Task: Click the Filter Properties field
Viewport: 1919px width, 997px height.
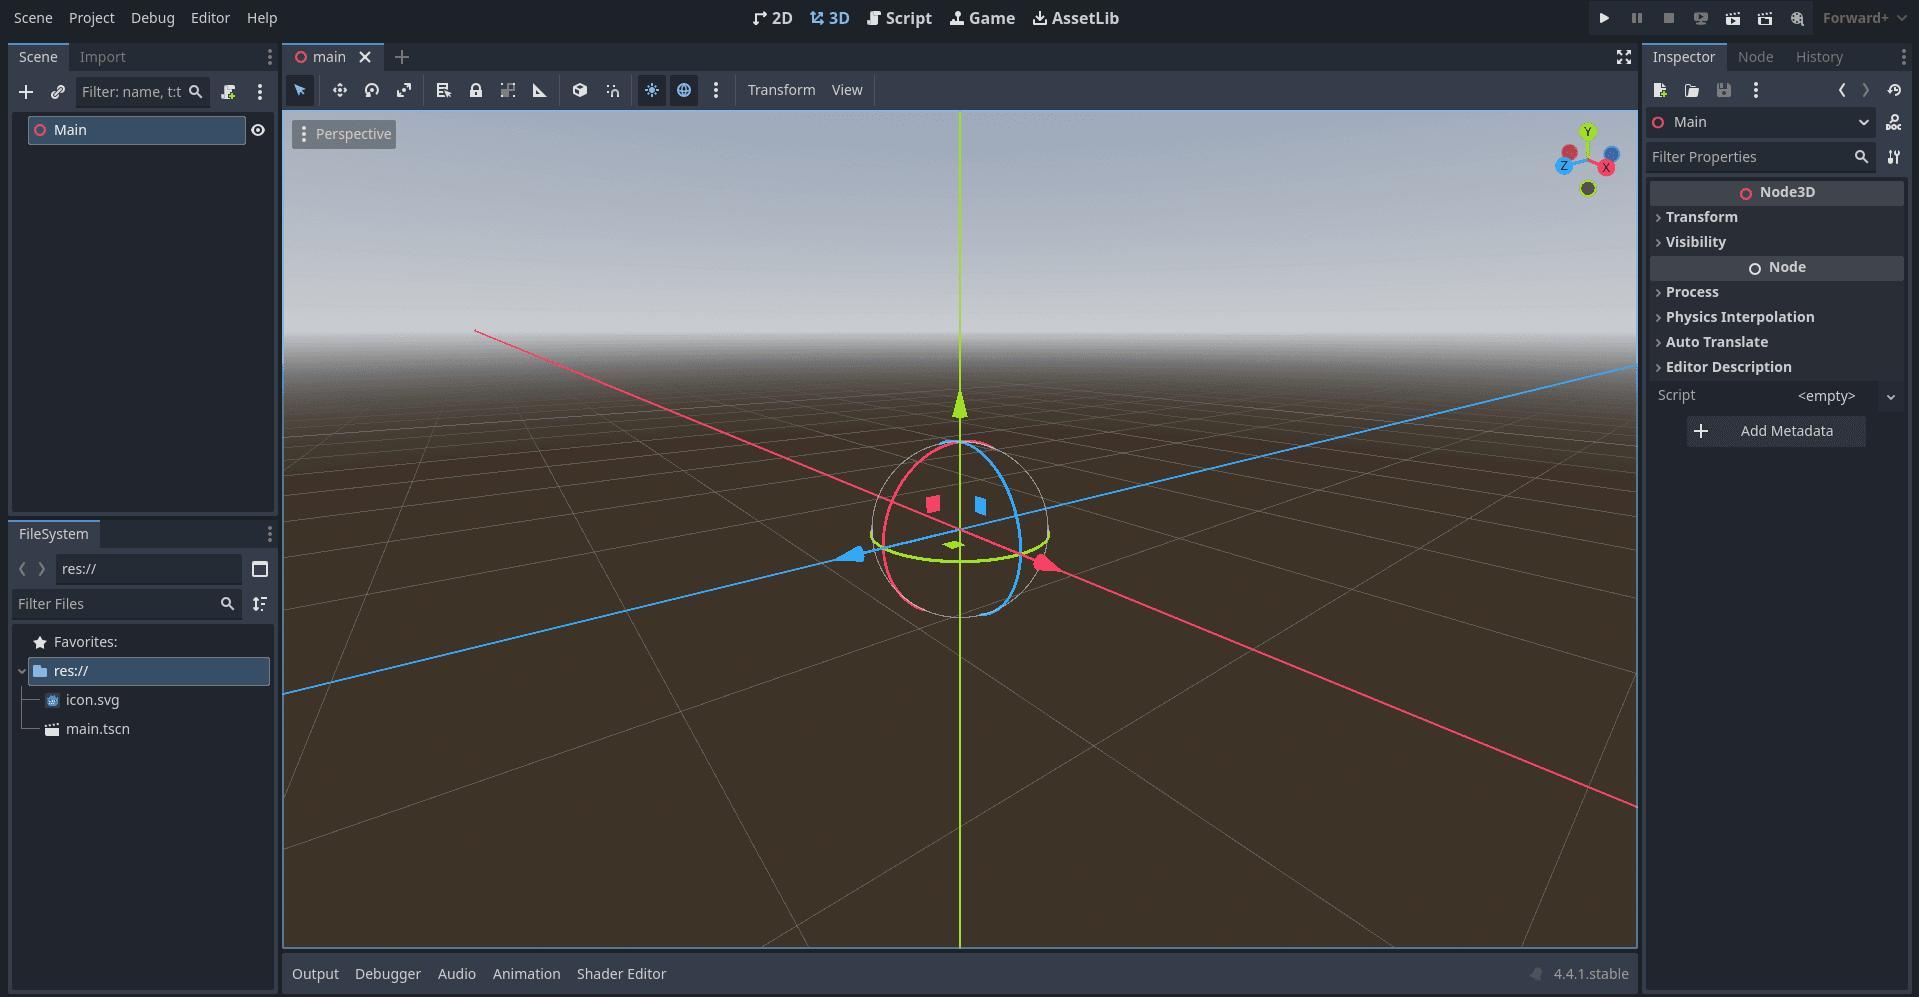Action: tap(1760, 157)
